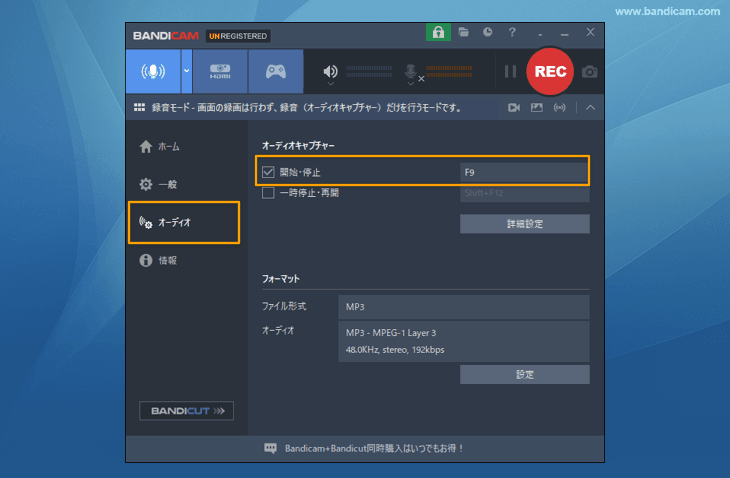The width and height of the screenshot is (730, 478).
Task: Start recording with the red REC button
Action: coord(550,71)
